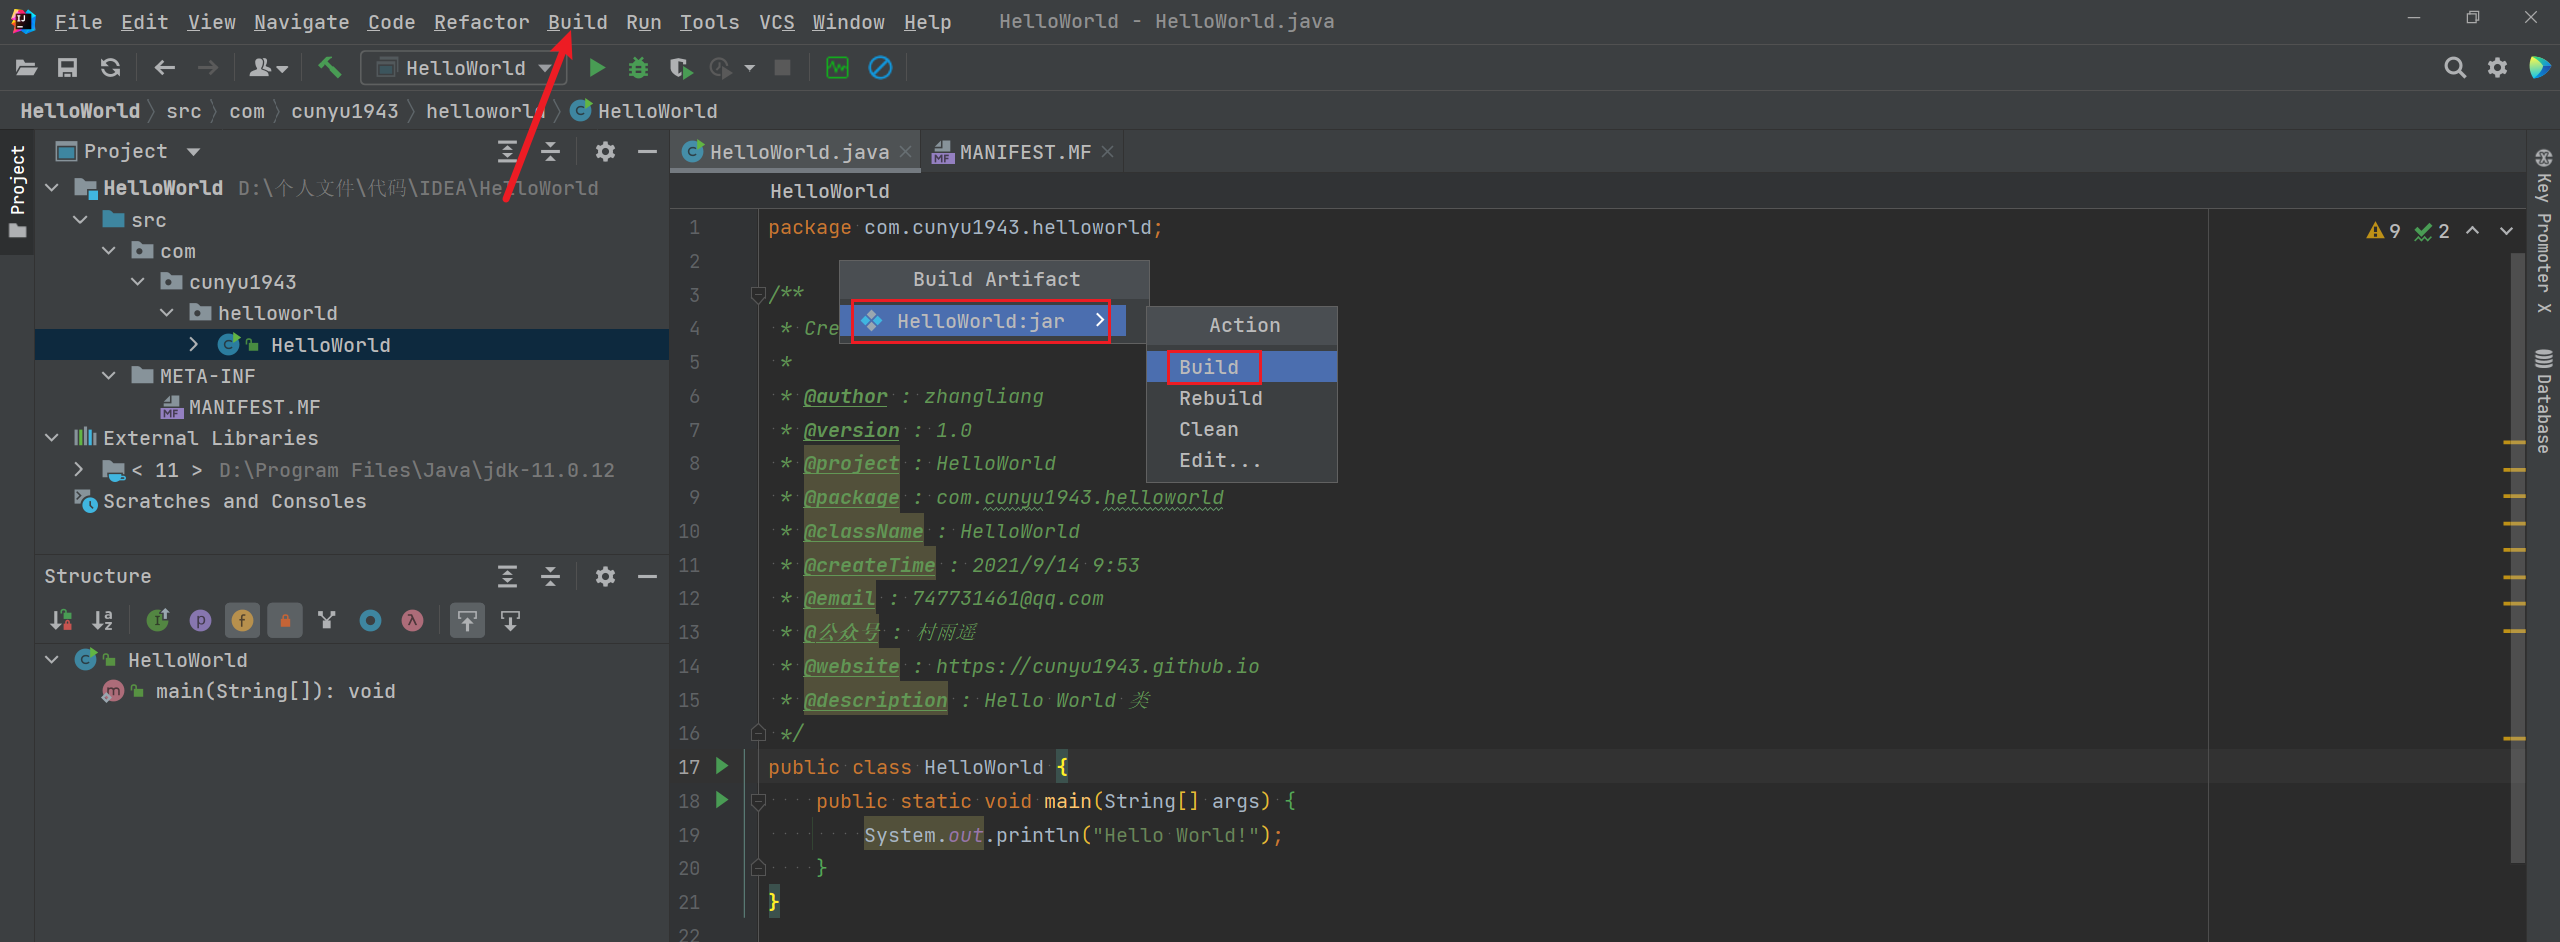Open the Build menu

click(x=577, y=21)
